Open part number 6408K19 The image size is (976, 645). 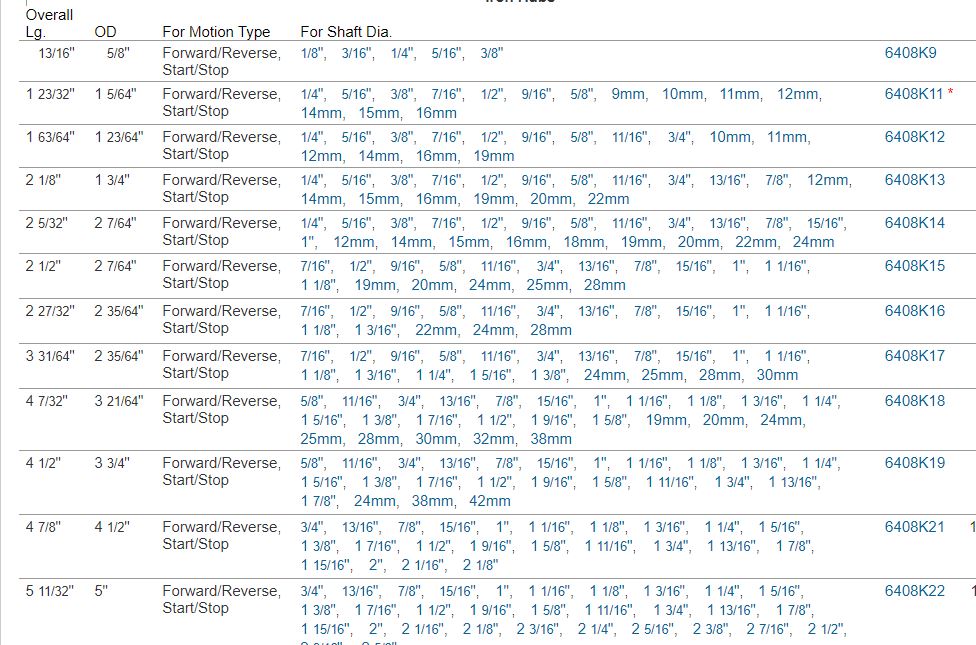[x=914, y=463]
